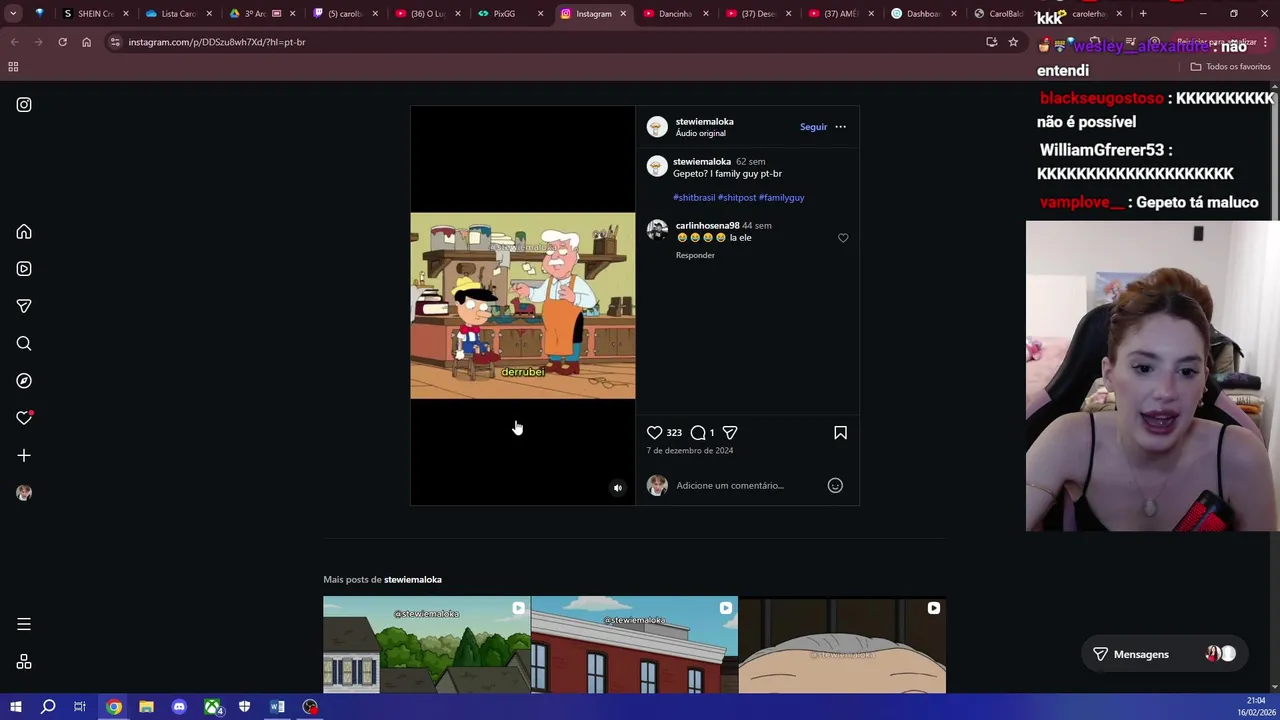
Task: Open the emoji picker in comment box
Action: (835, 486)
